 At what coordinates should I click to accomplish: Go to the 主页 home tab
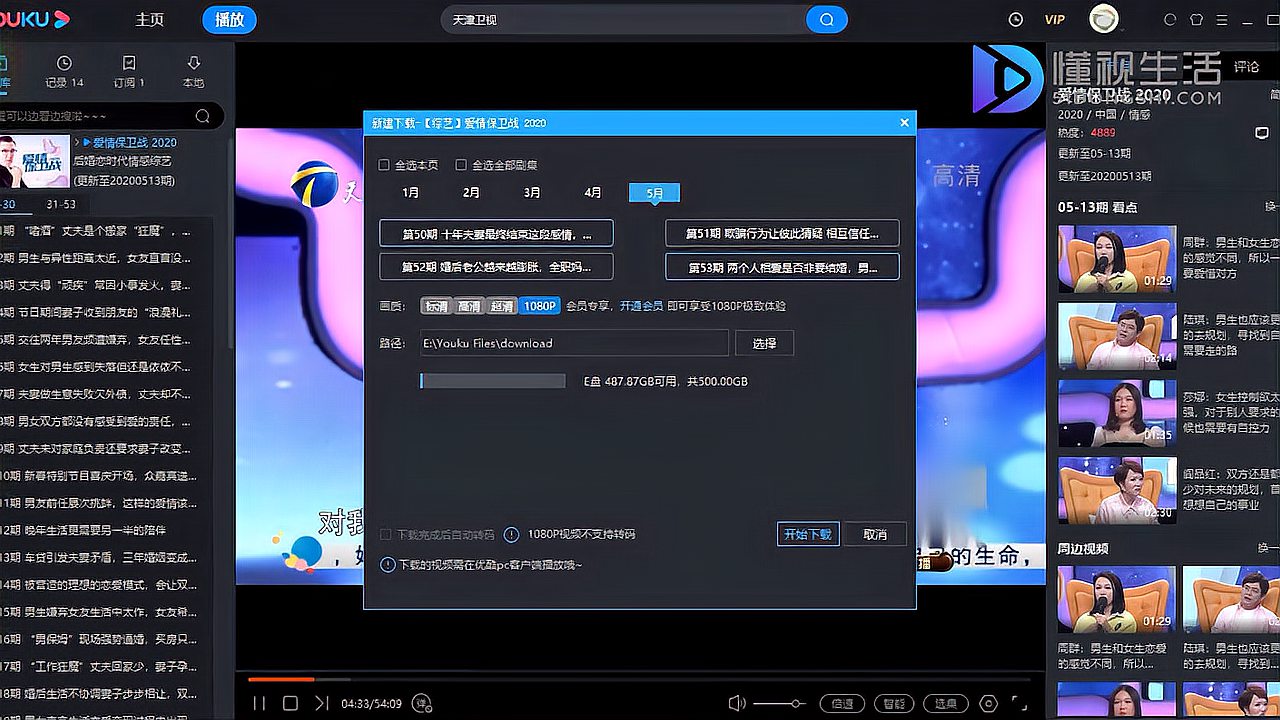point(150,19)
